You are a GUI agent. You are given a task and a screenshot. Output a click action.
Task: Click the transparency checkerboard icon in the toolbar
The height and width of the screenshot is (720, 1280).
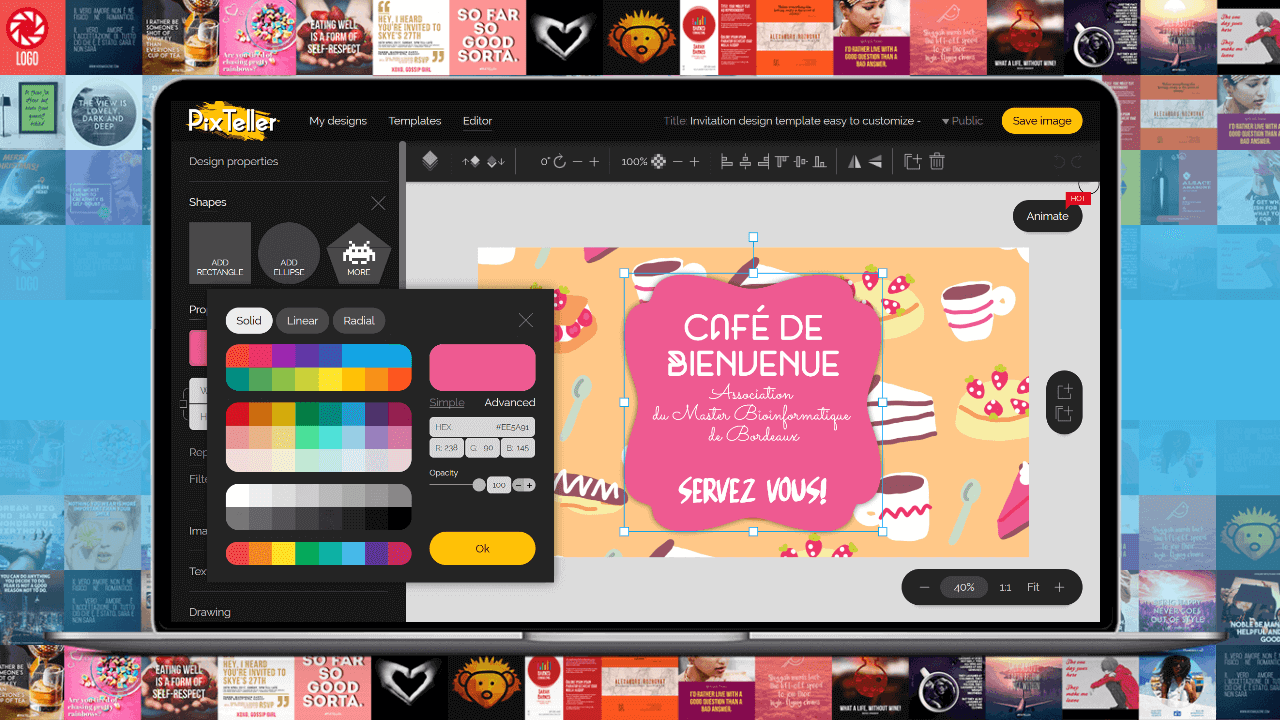[660, 161]
